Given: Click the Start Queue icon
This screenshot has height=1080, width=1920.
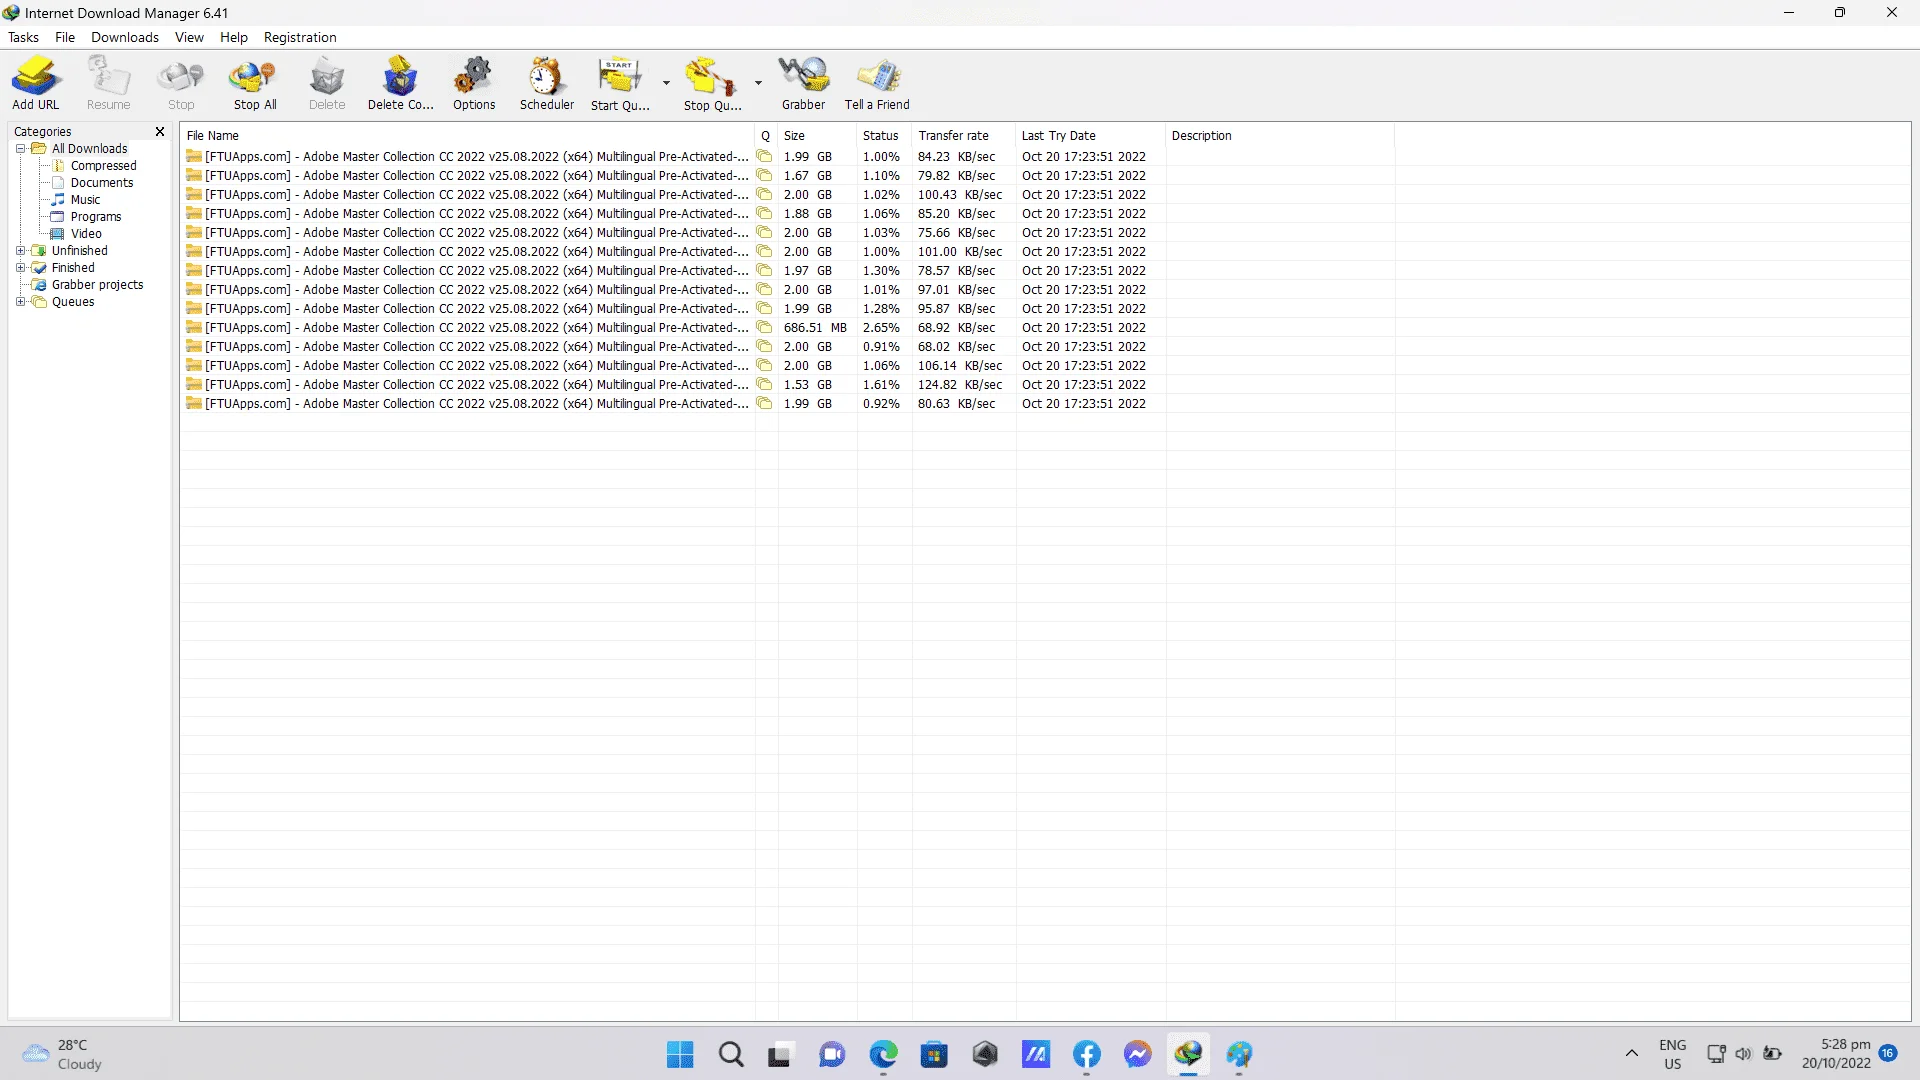Looking at the screenshot, I should [x=620, y=83].
